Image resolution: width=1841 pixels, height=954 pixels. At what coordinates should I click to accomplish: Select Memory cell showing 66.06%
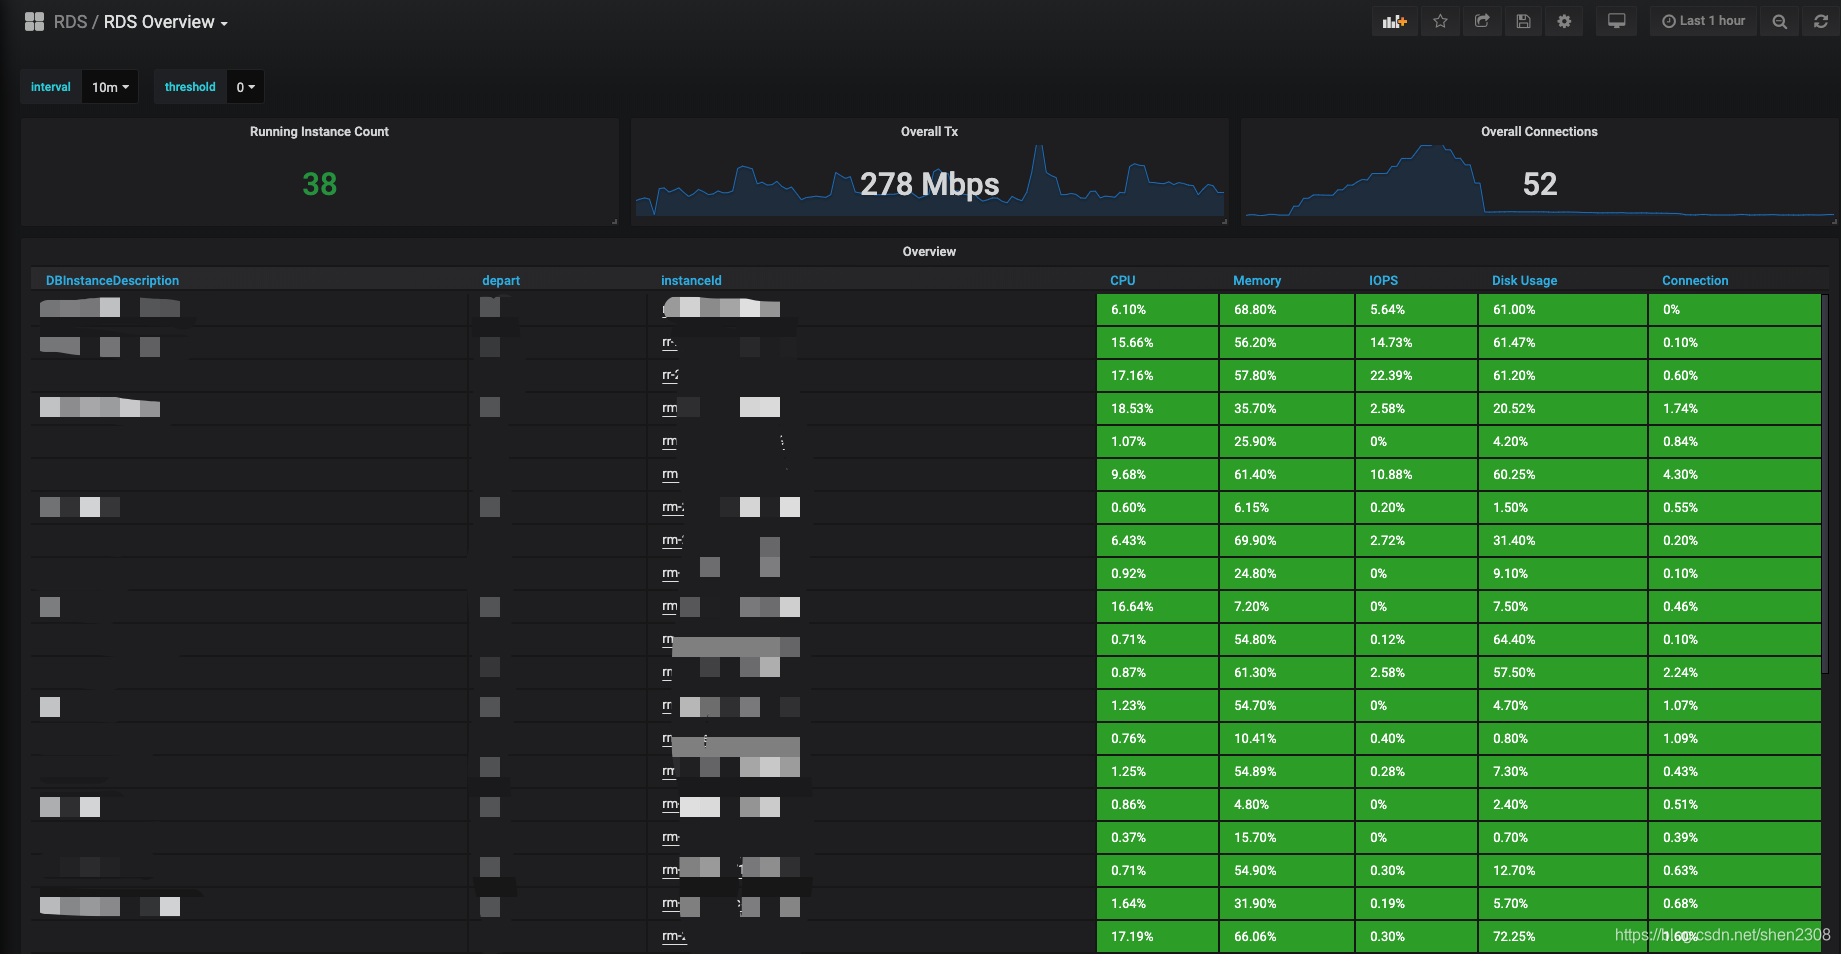(1286, 937)
